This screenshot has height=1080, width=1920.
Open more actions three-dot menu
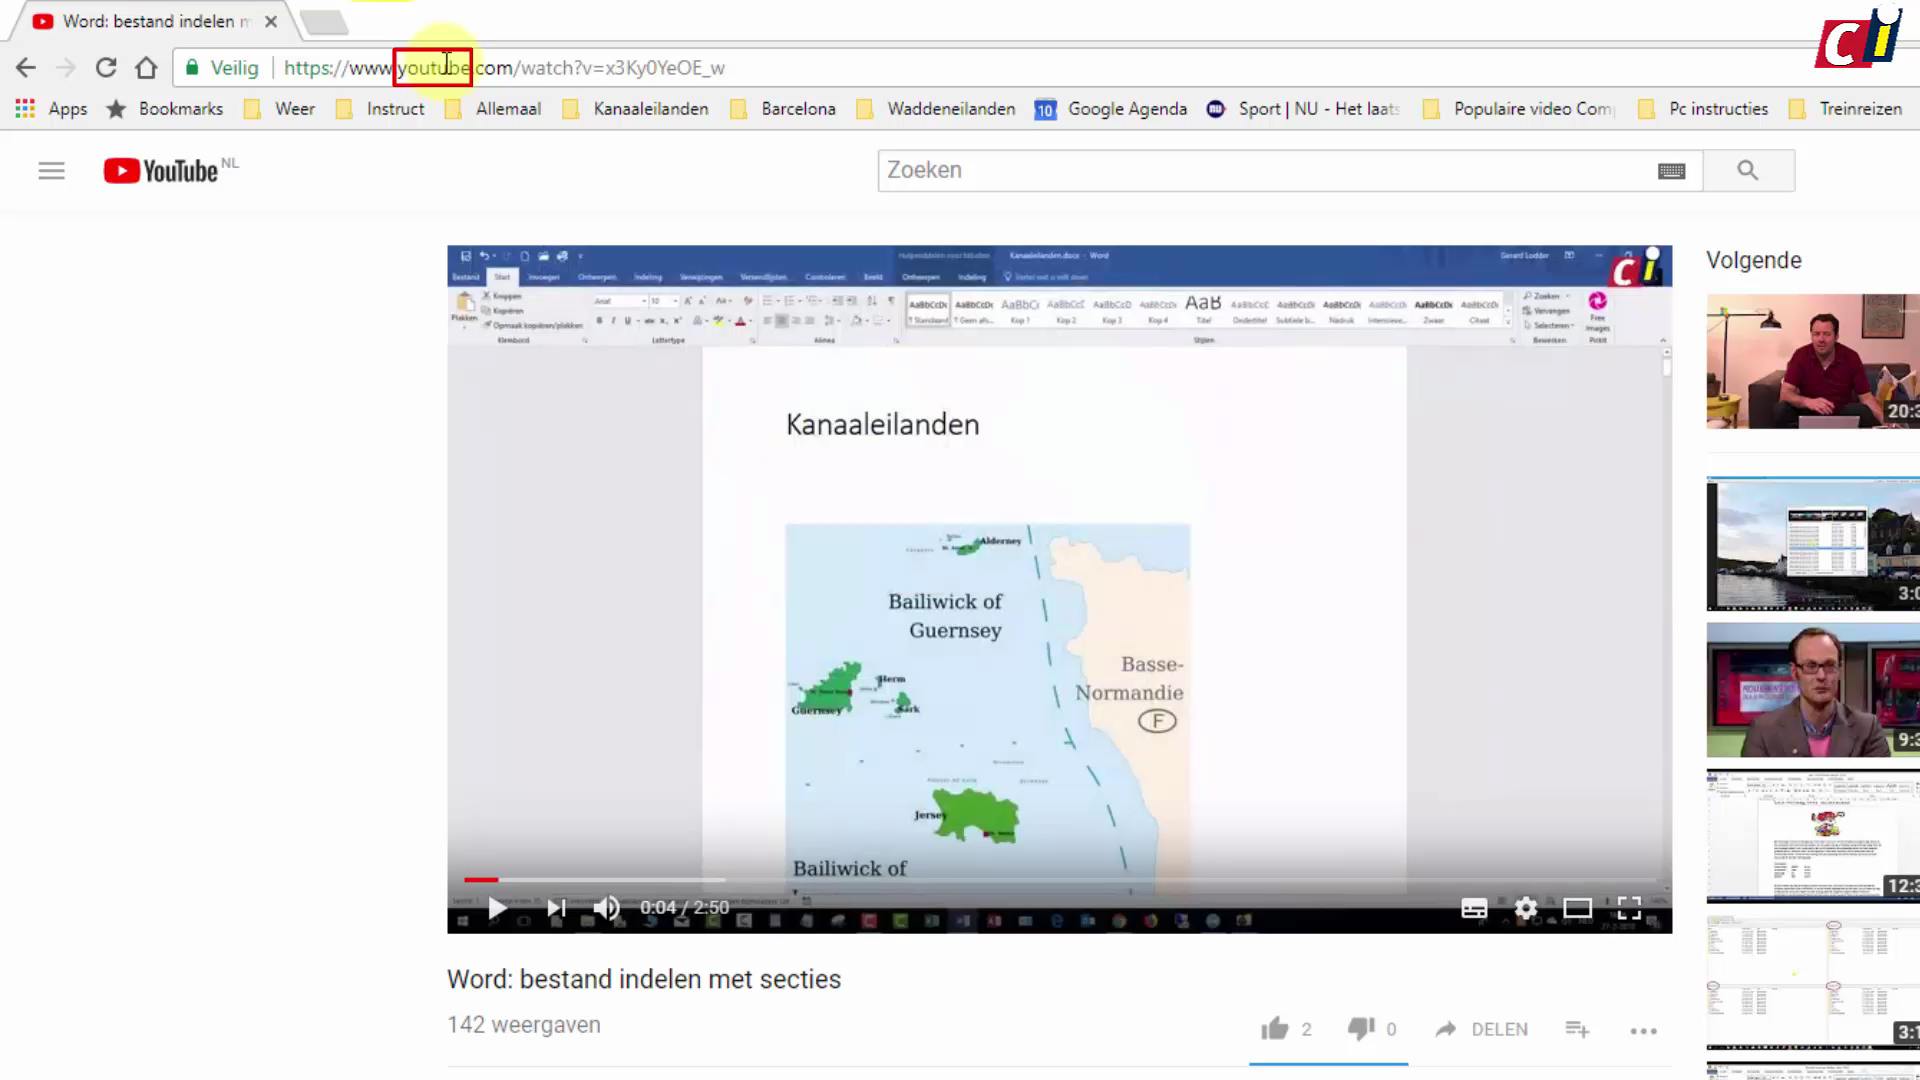(x=1644, y=1030)
